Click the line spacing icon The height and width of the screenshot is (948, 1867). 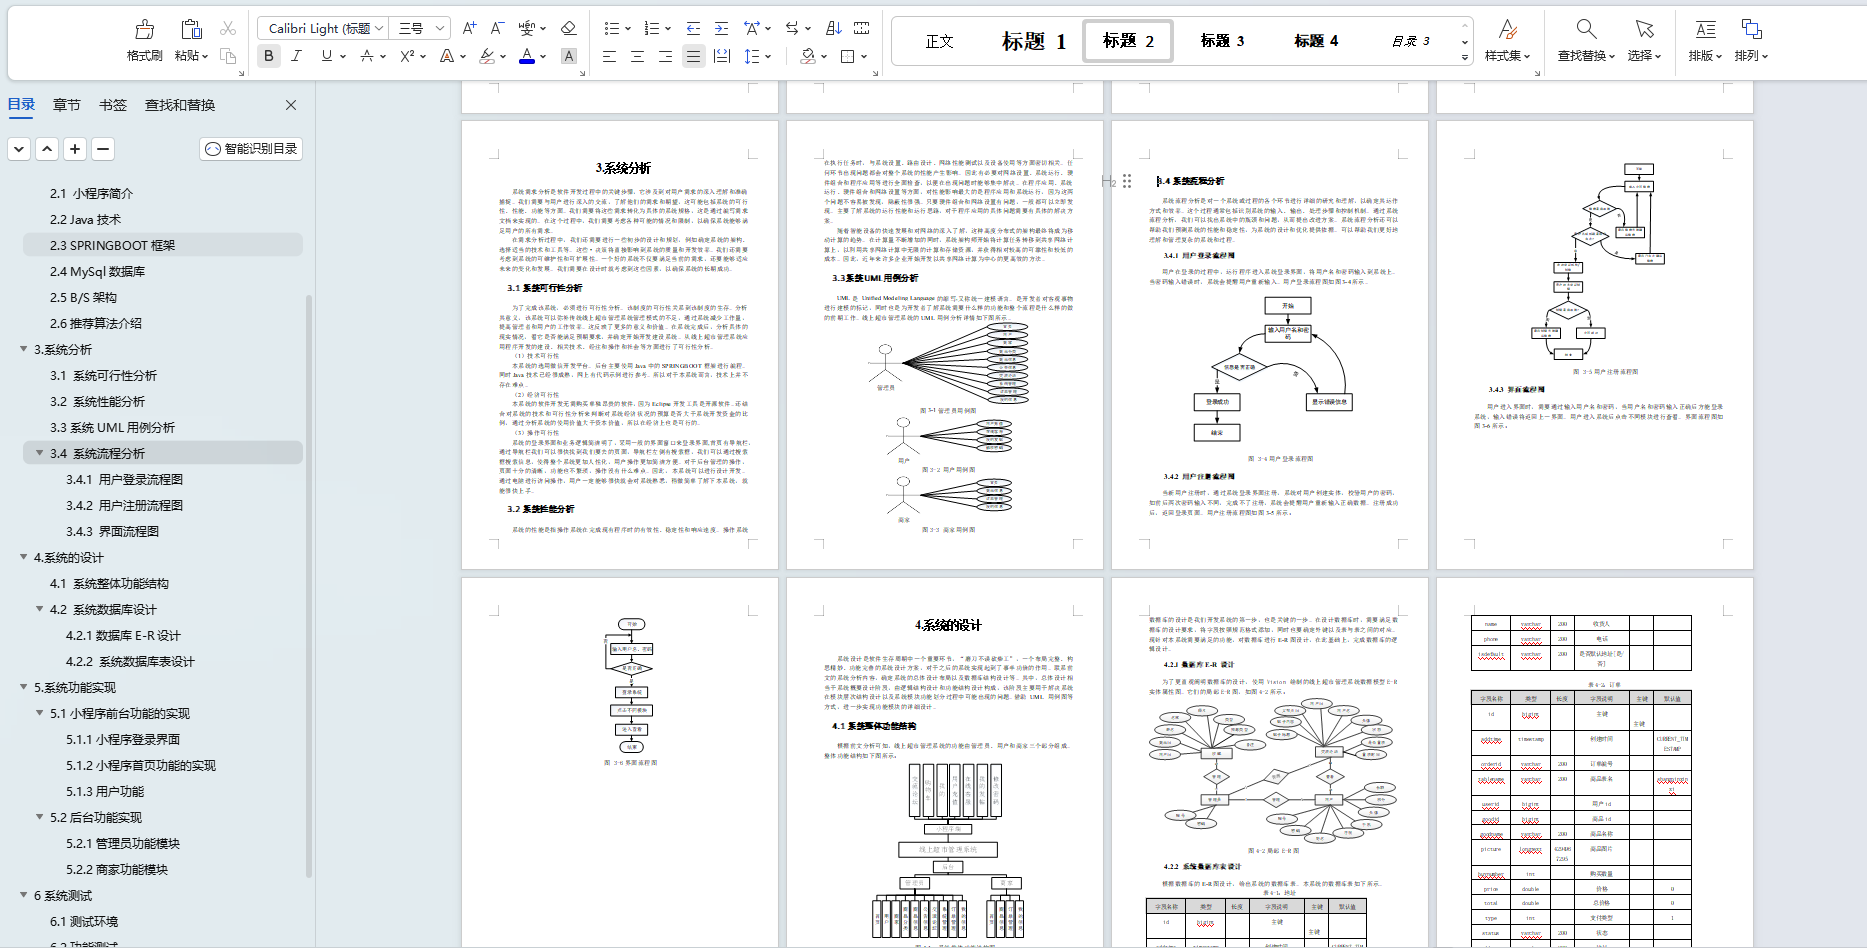753,56
